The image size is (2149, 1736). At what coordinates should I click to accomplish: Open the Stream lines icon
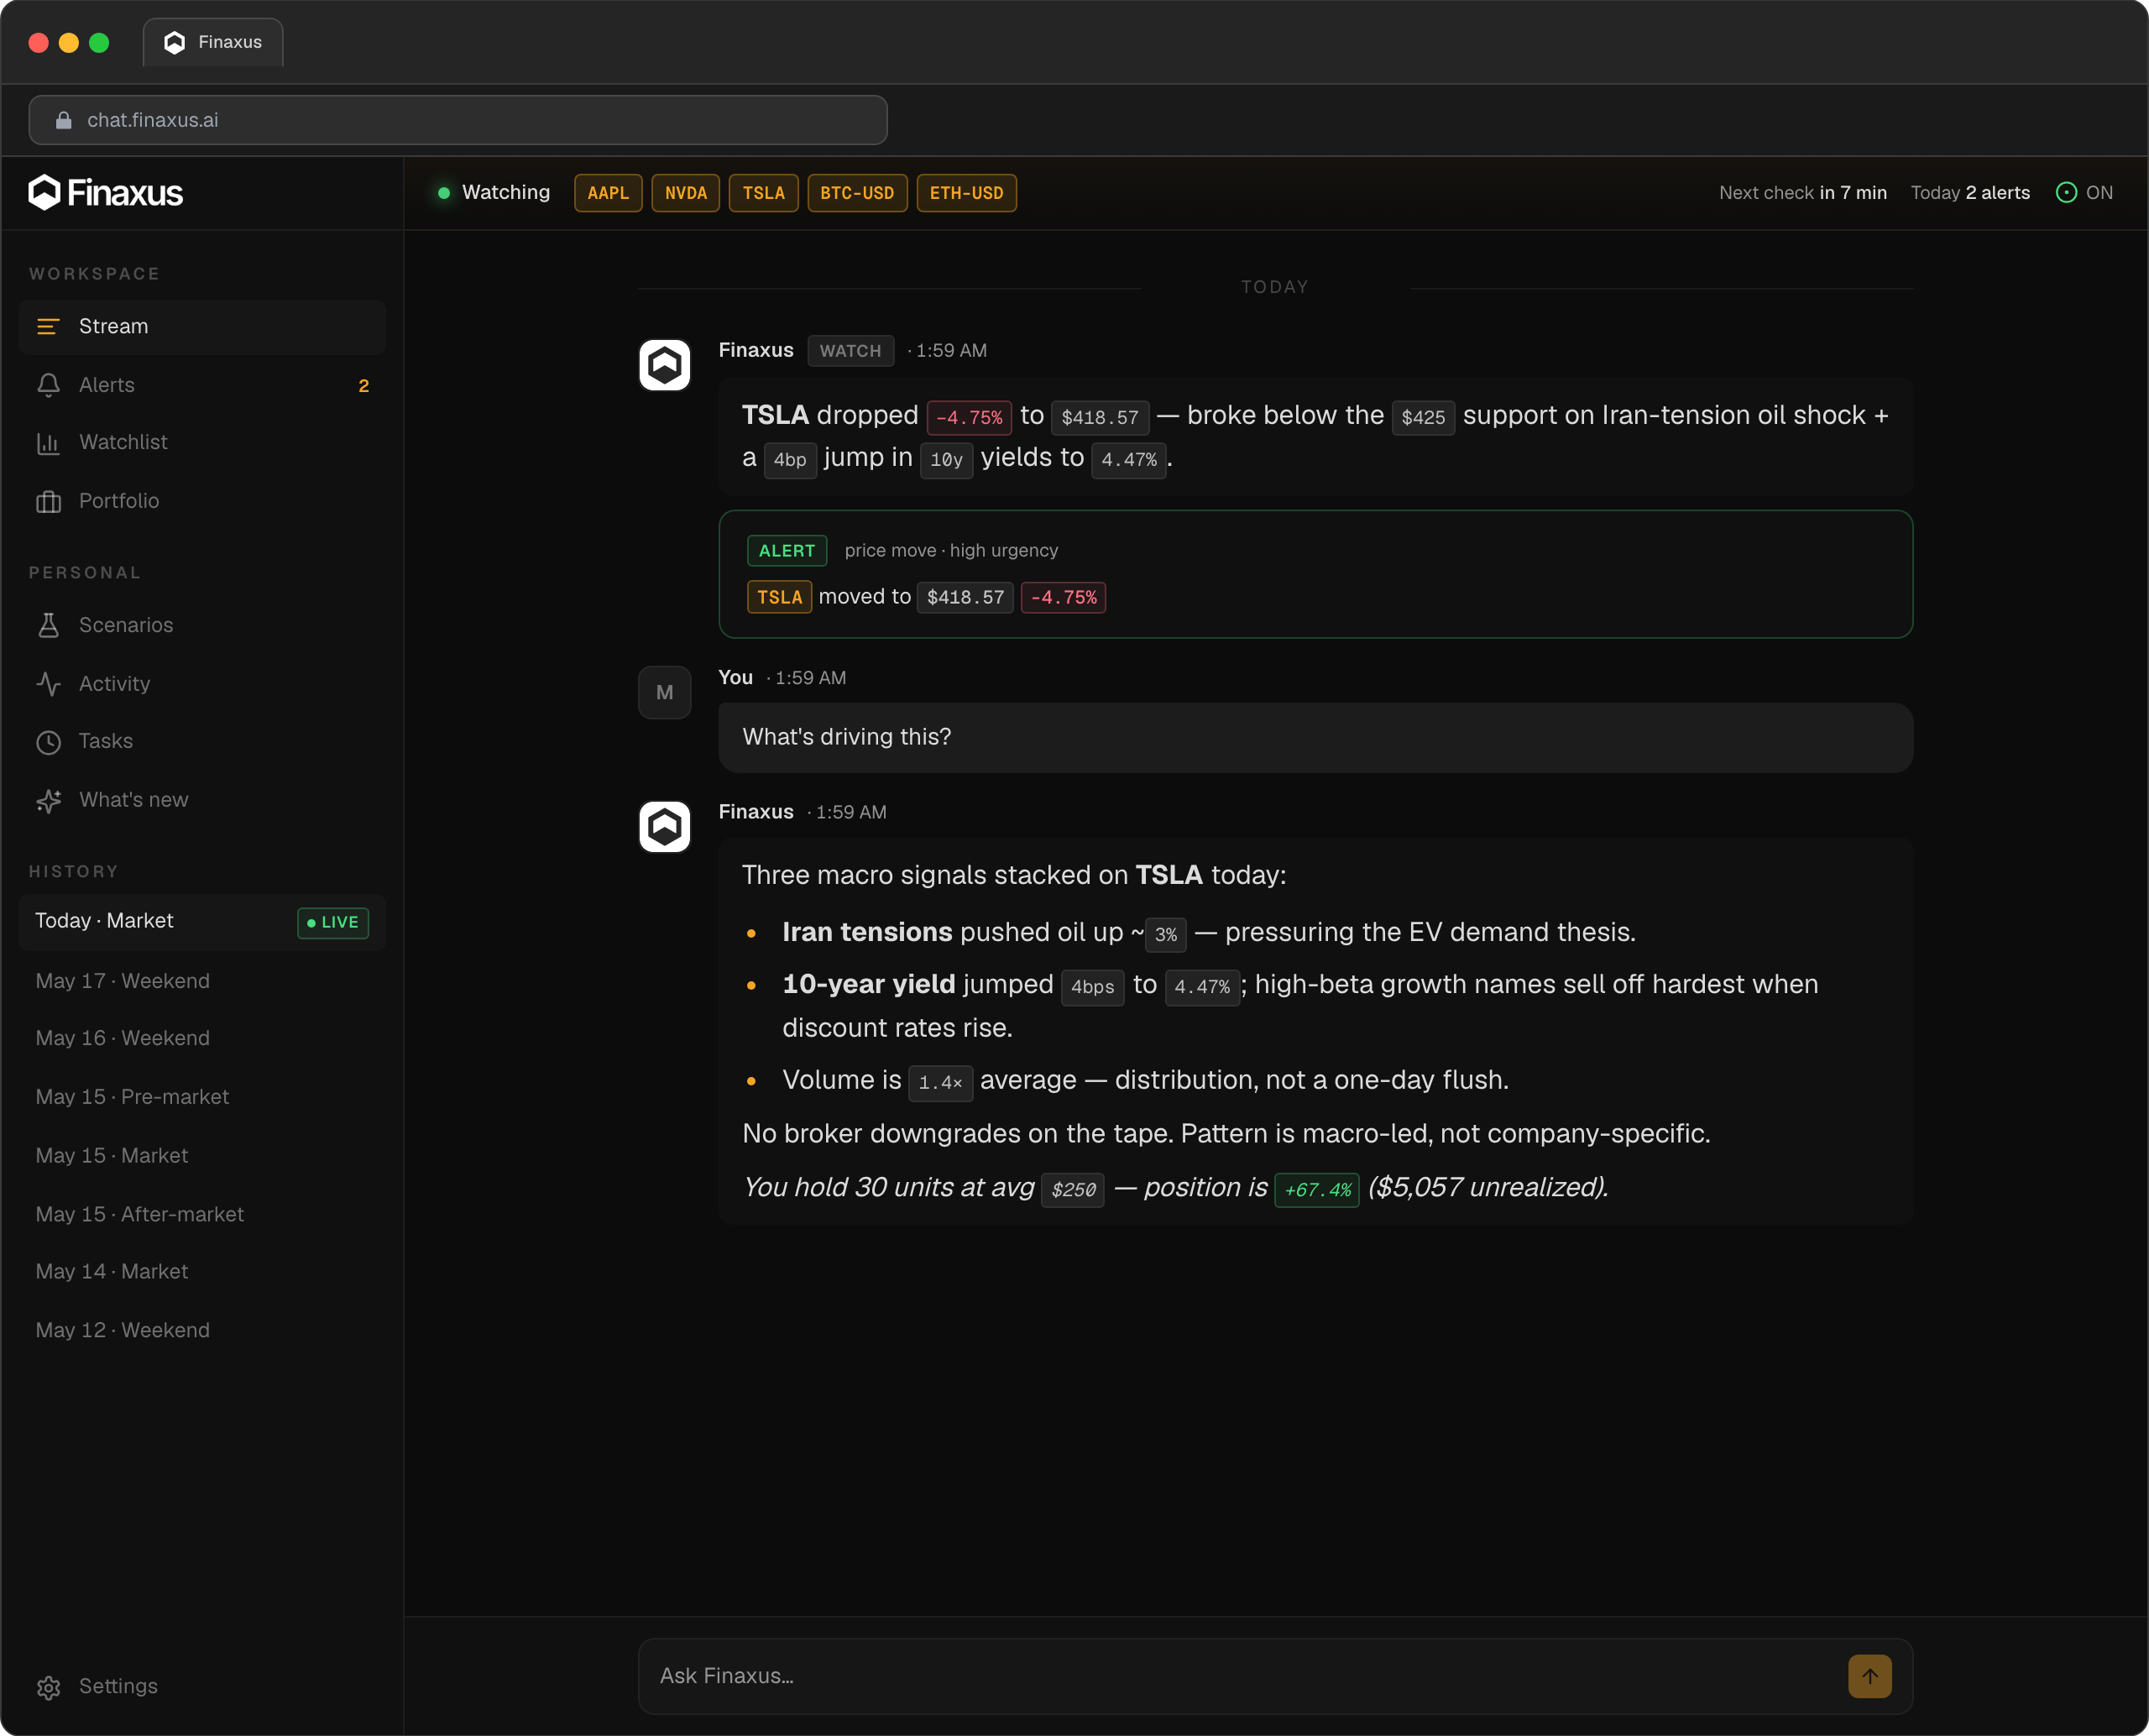48,327
